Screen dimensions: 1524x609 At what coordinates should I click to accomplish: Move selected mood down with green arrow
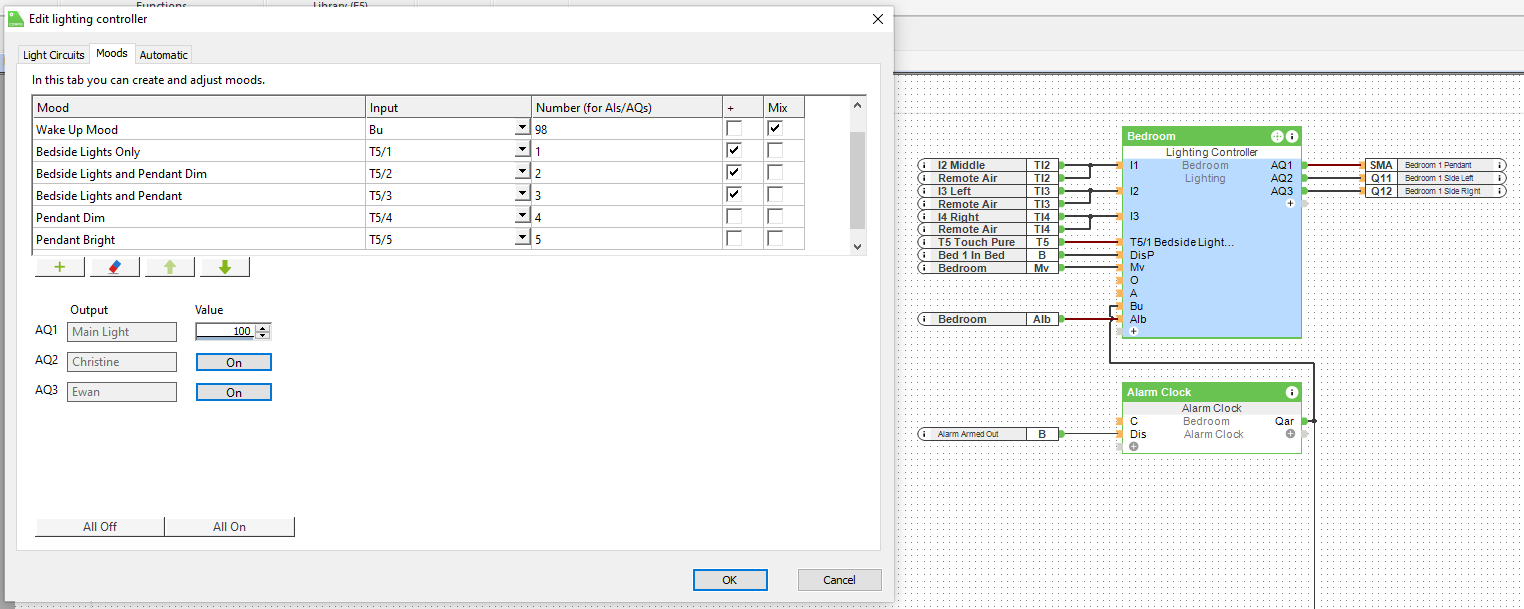tap(225, 267)
